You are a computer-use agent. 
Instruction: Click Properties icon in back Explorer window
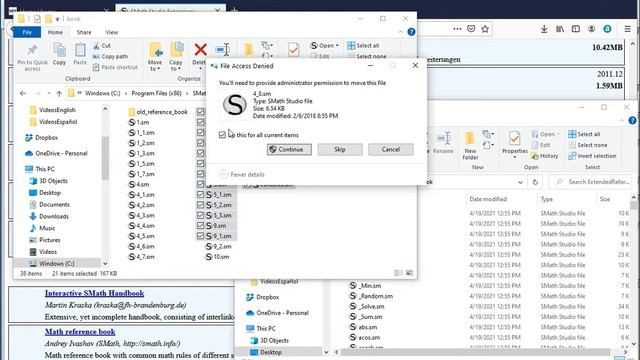pos(515,139)
